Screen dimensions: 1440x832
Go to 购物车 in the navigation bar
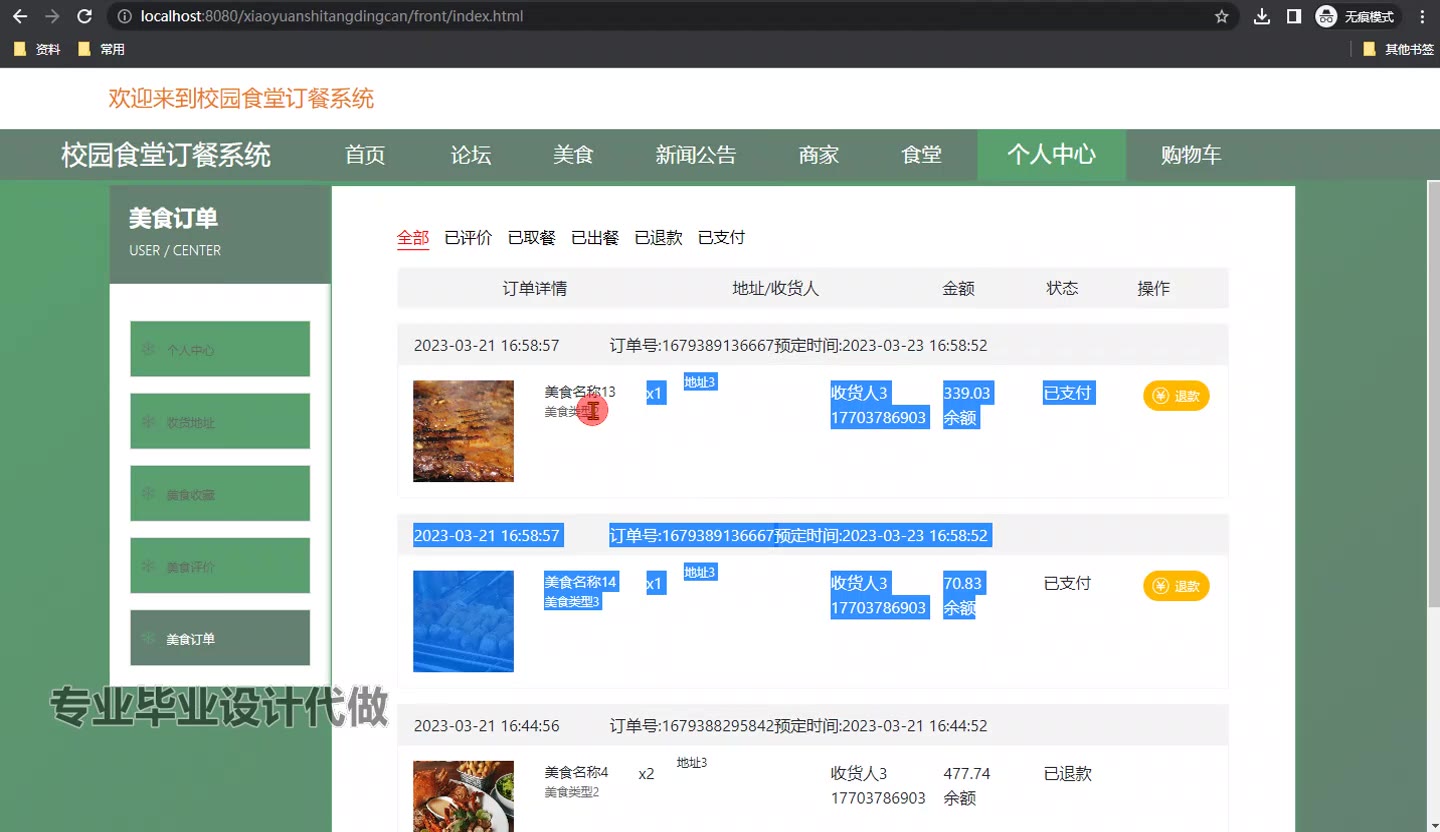(1190, 155)
